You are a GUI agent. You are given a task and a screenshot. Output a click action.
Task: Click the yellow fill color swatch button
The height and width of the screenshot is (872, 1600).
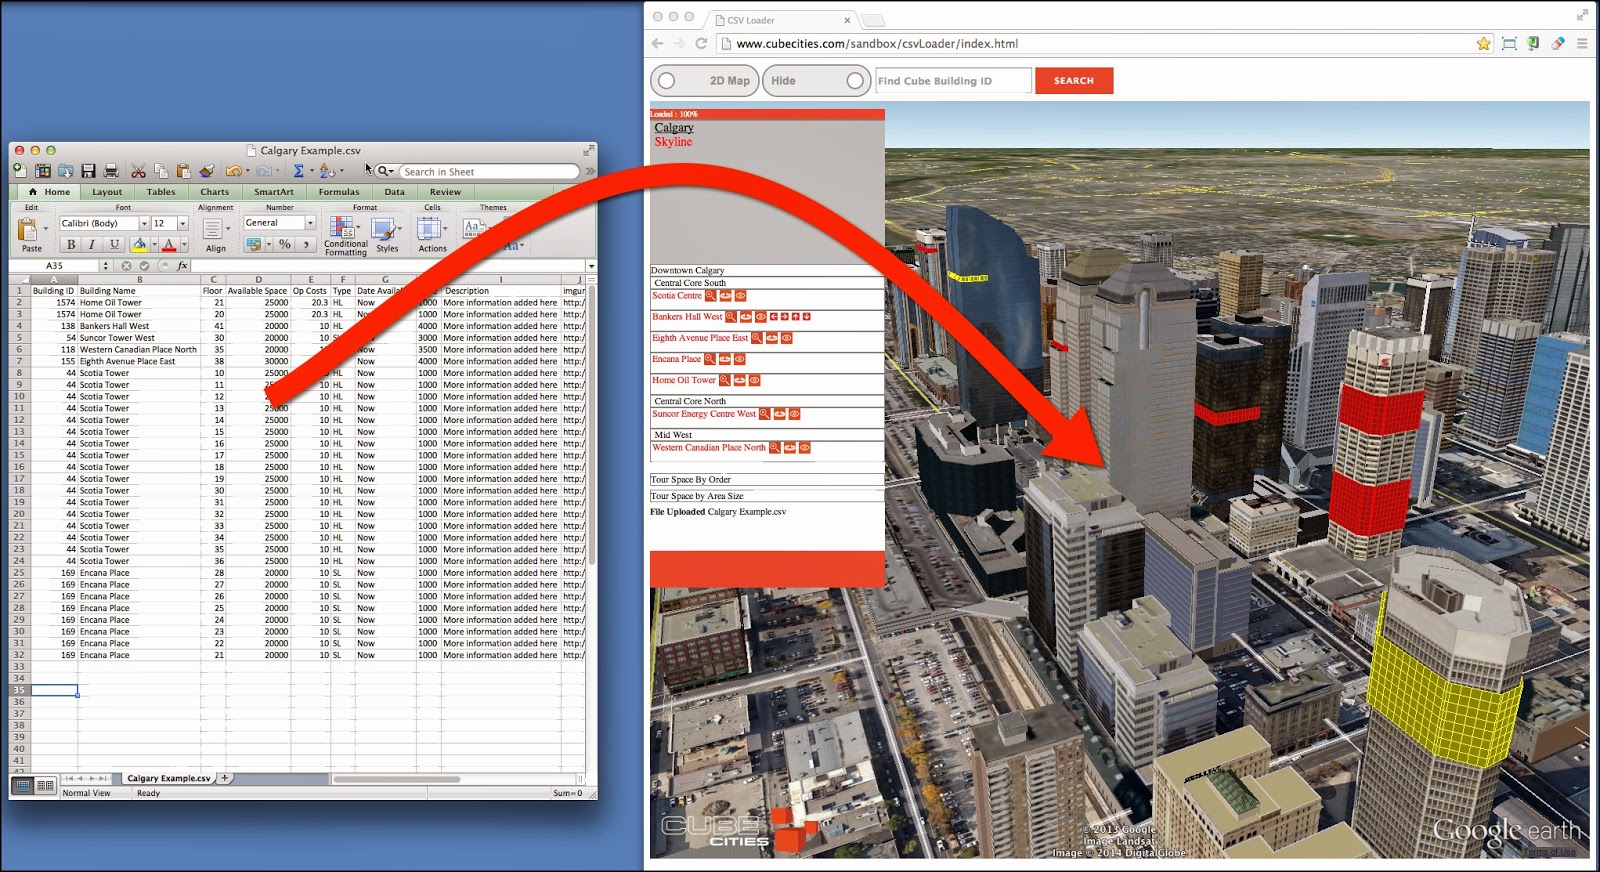tap(140, 245)
